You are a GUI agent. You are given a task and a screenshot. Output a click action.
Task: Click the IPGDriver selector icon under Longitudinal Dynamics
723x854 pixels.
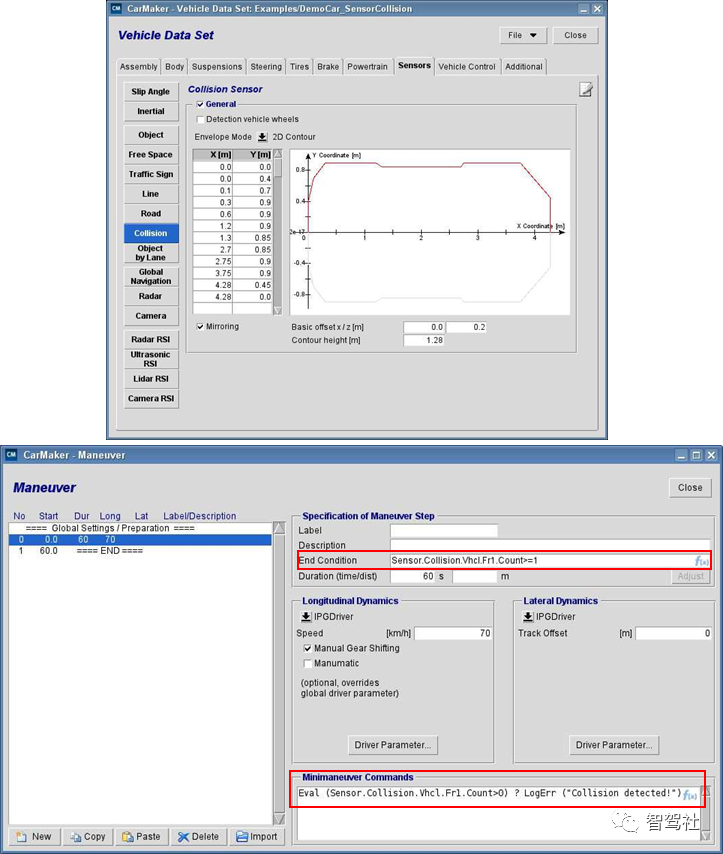306,617
